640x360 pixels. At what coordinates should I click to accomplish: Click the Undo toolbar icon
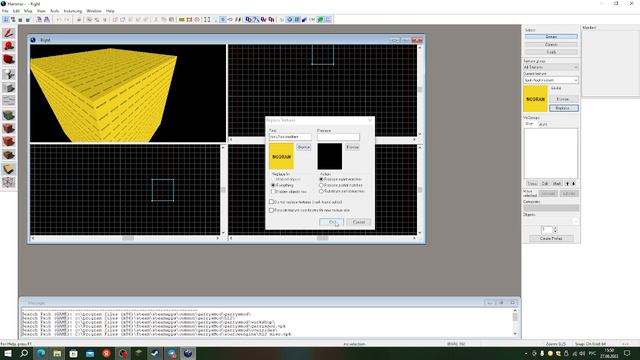pos(59,20)
